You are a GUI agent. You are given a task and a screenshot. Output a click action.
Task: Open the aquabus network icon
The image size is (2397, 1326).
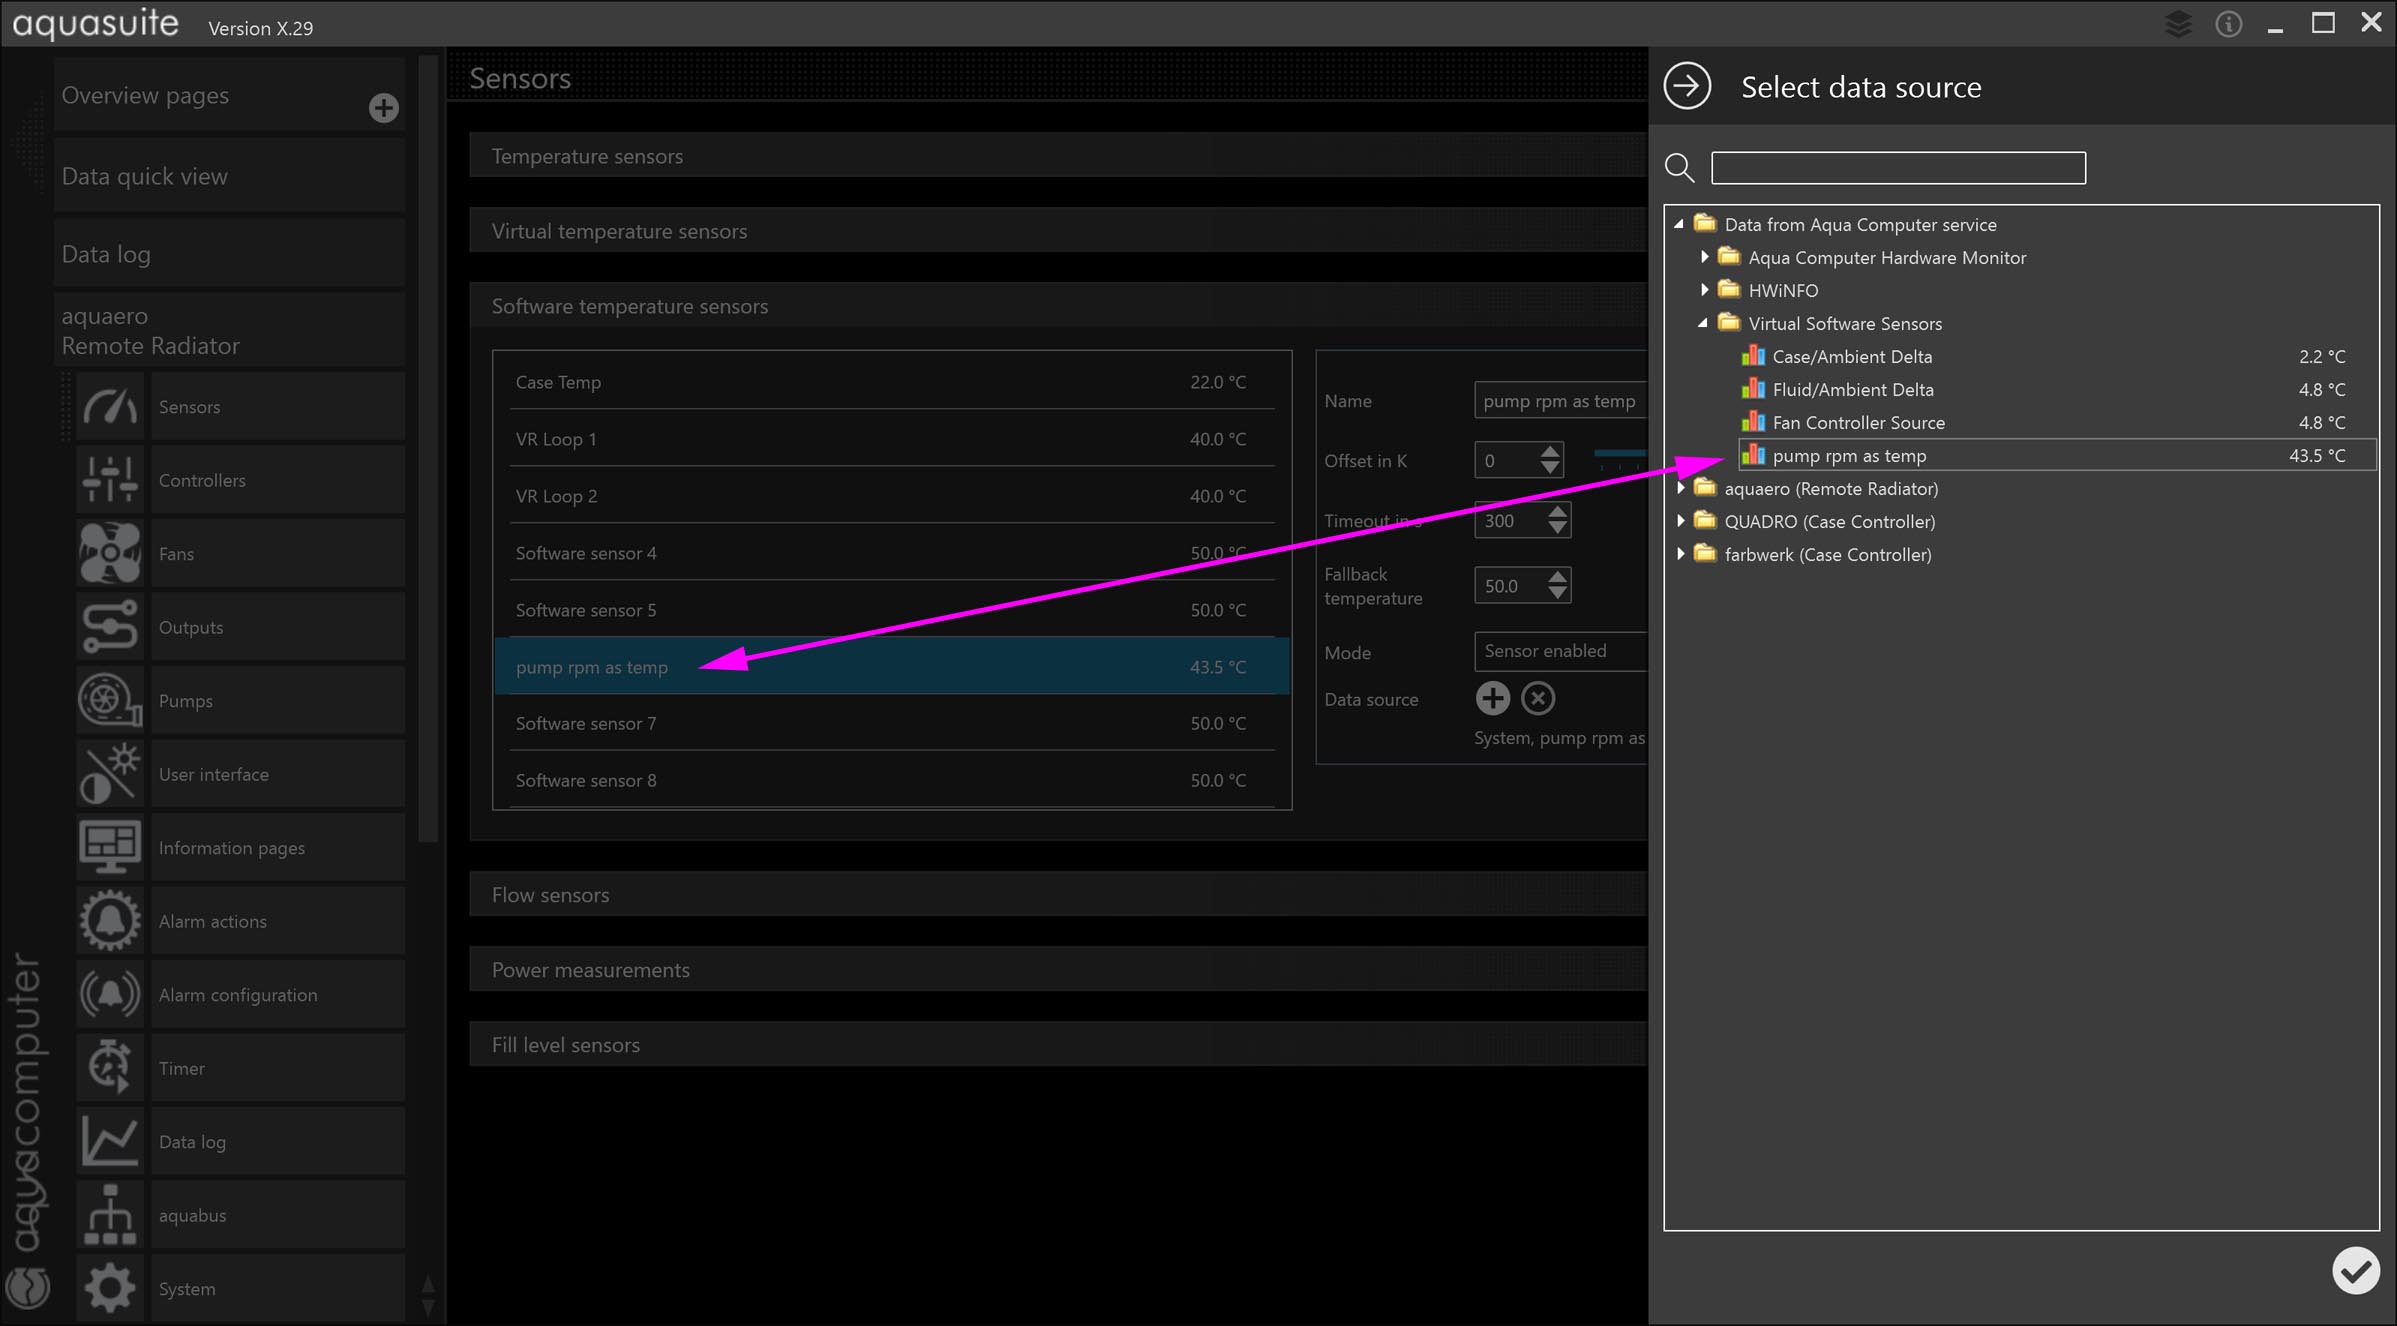[110, 1215]
